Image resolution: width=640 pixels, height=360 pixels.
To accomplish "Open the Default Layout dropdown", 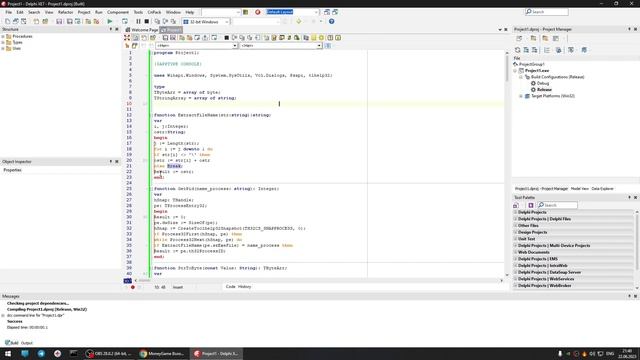I will pyautogui.click(x=316, y=12).
